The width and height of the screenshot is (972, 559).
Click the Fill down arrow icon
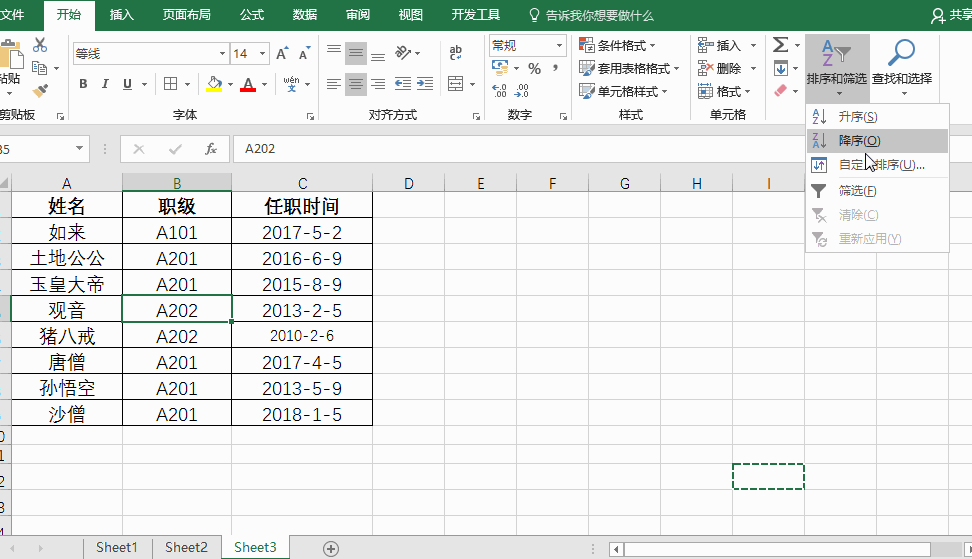tap(780, 68)
